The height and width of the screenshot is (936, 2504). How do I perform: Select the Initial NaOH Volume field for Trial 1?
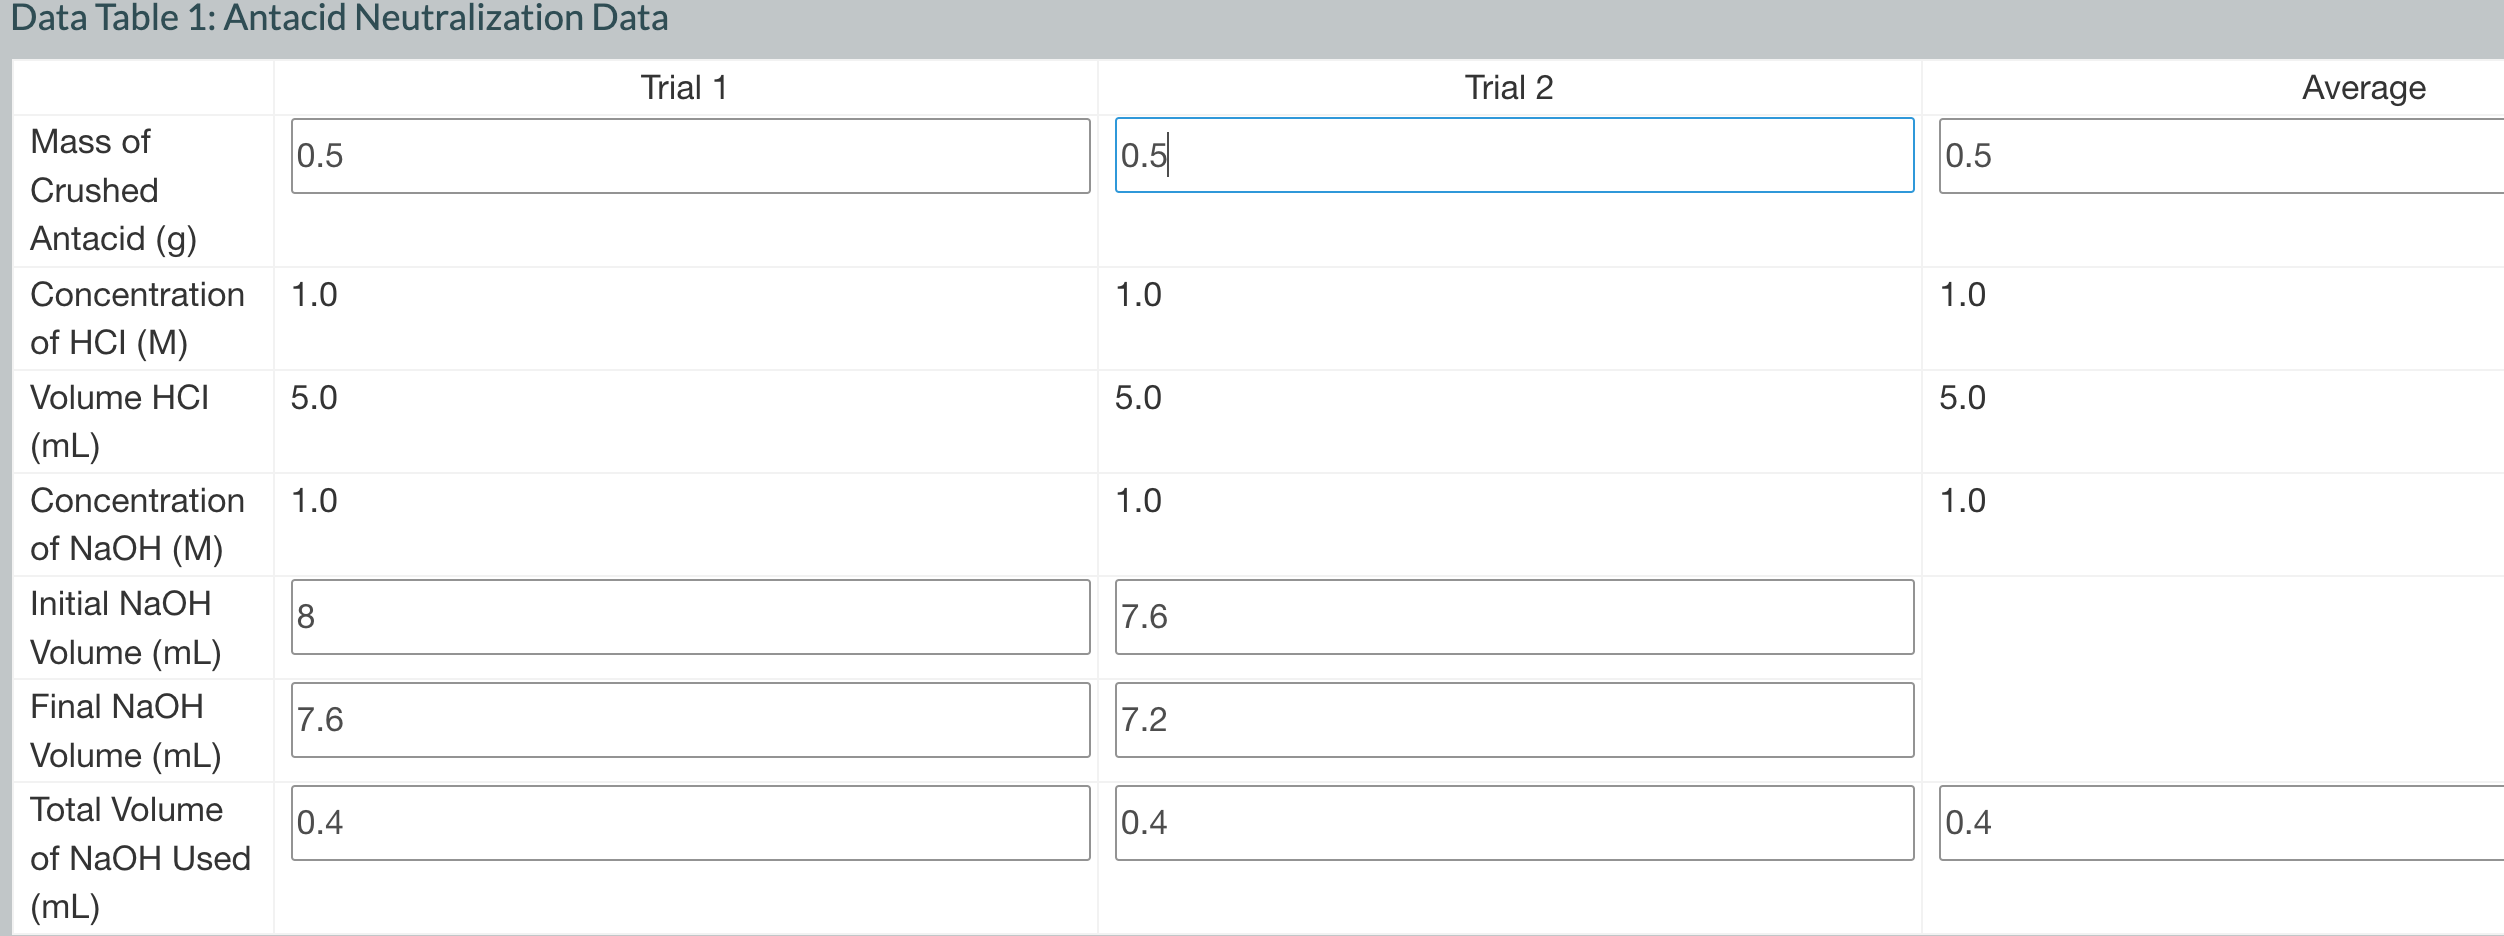tap(690, 618)
